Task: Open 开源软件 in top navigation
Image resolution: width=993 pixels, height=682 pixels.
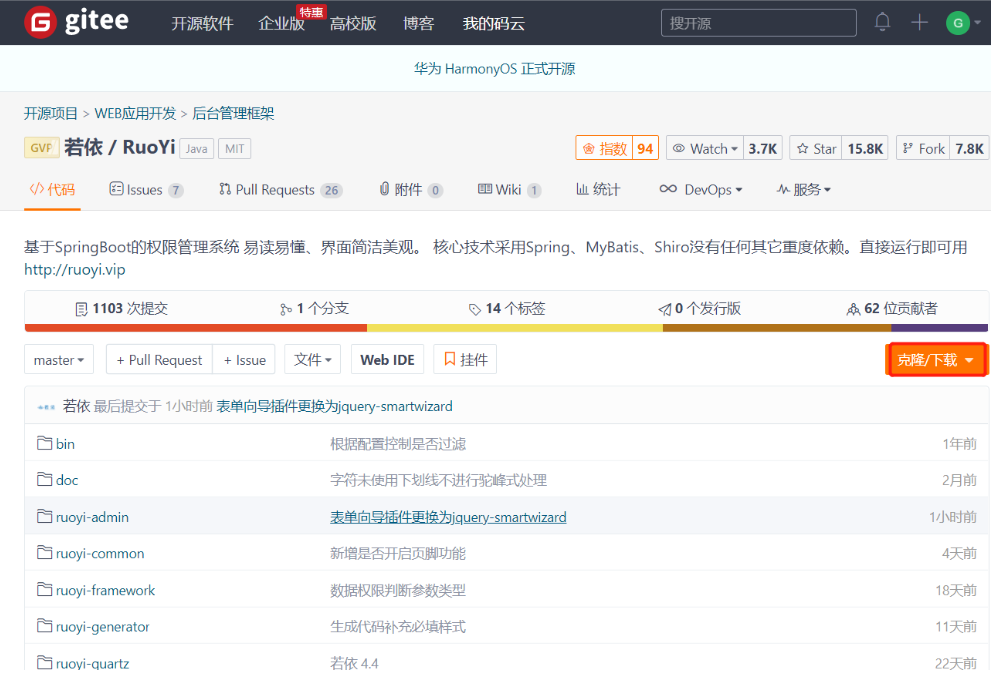Action: point(202,23)
